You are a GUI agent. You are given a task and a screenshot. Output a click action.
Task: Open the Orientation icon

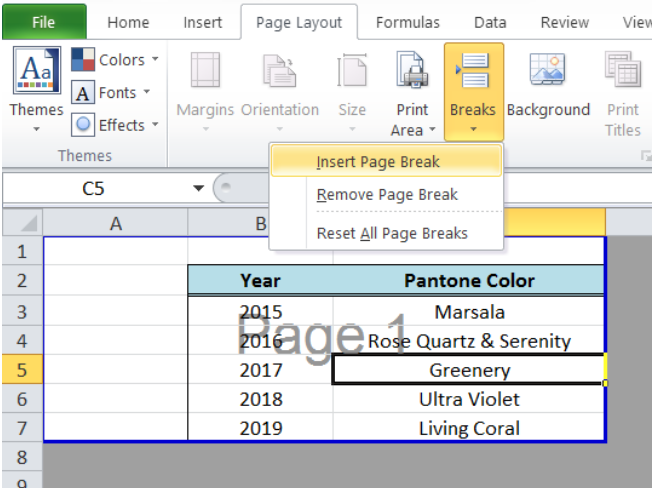tap(279, 71)
